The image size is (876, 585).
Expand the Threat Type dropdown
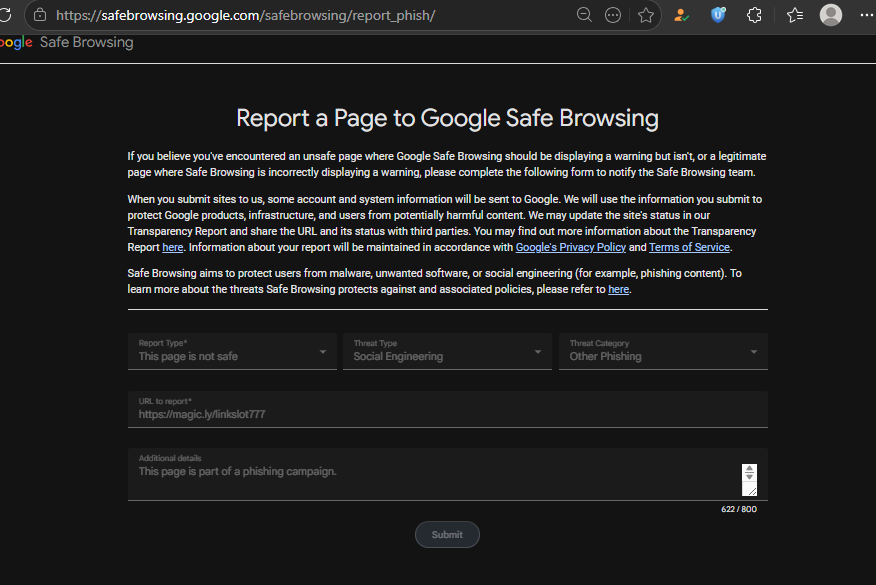pos(447,351)
